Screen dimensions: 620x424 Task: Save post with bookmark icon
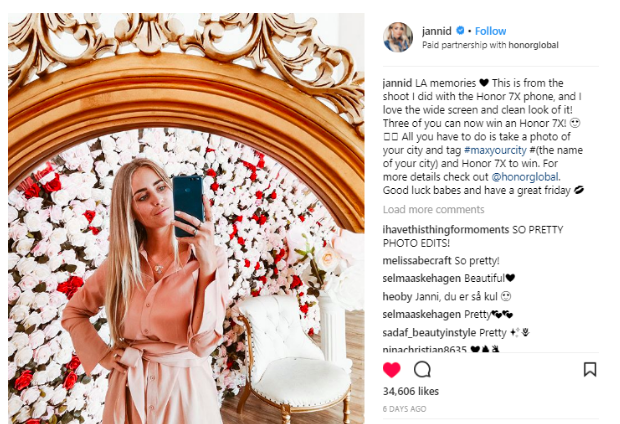590,369
